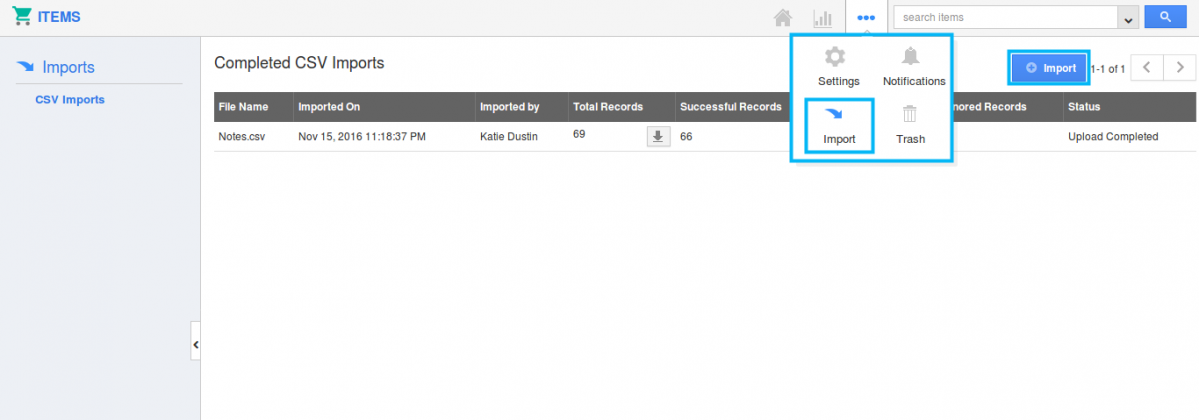
Task: Click the three-dot more options icon
Action: [866, 18]
